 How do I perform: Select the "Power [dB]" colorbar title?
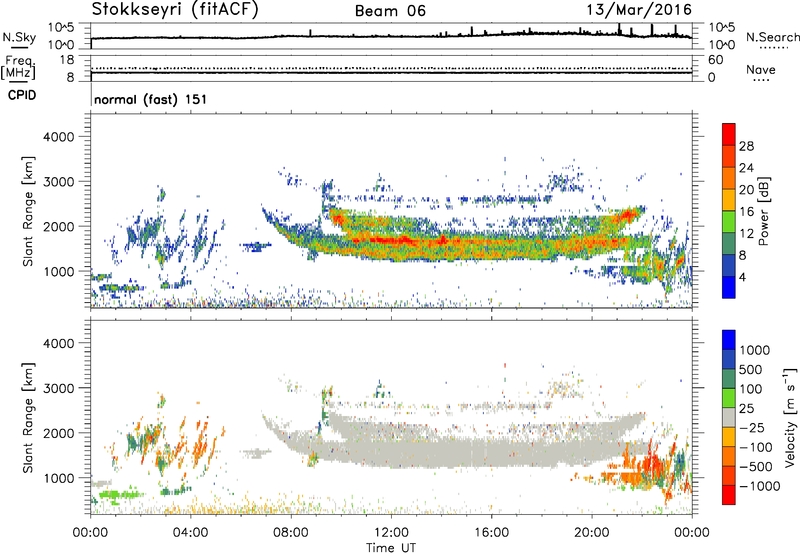tap(764, 211)
